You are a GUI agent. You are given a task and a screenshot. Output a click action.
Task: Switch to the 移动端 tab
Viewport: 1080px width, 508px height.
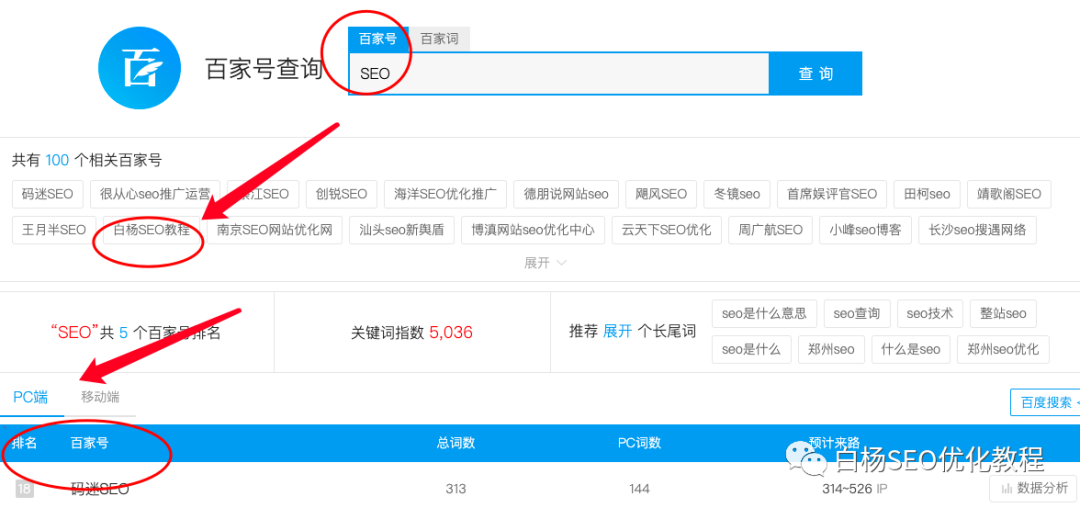click(x=100, y=397)
